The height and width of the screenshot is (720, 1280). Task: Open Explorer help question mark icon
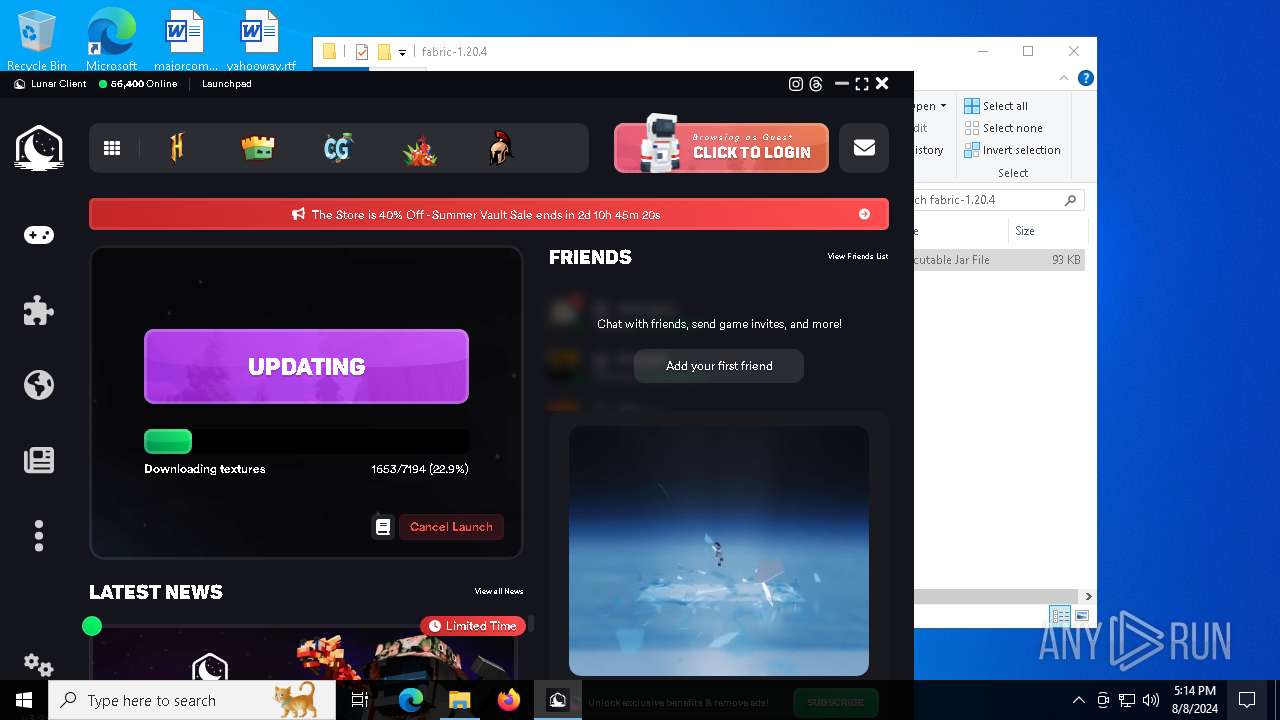click(1085, 78)
